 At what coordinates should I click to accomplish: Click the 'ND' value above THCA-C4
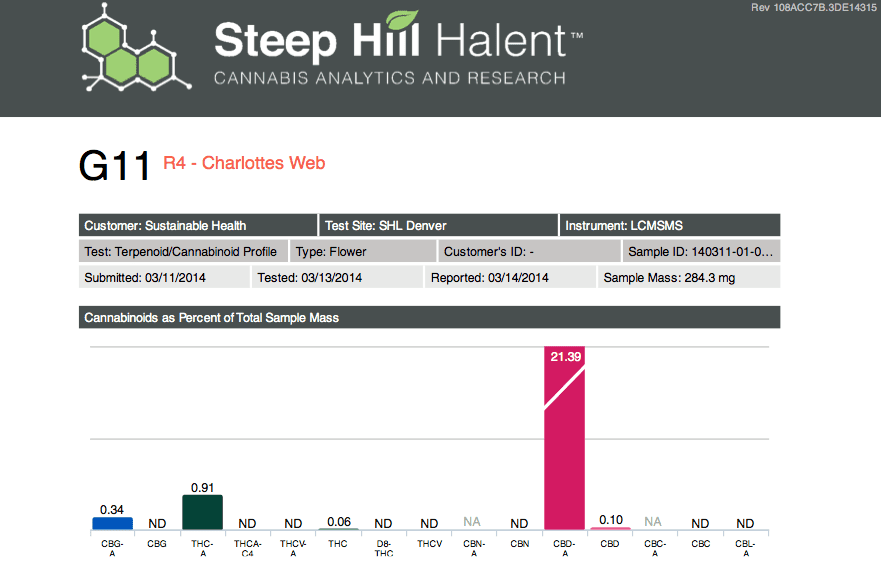[247, 523]
